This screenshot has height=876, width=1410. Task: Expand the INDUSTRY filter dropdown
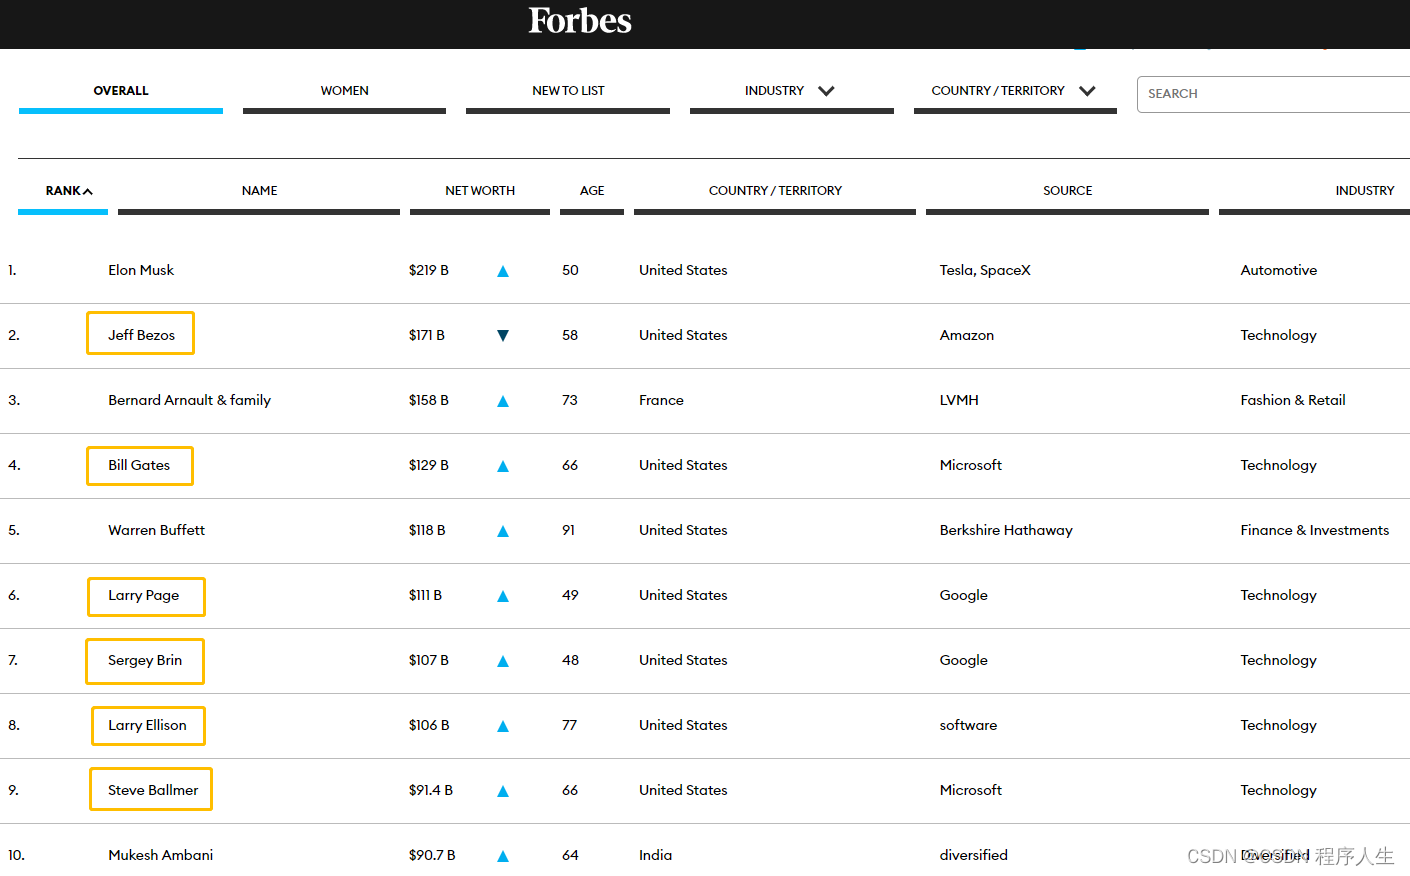826,91
